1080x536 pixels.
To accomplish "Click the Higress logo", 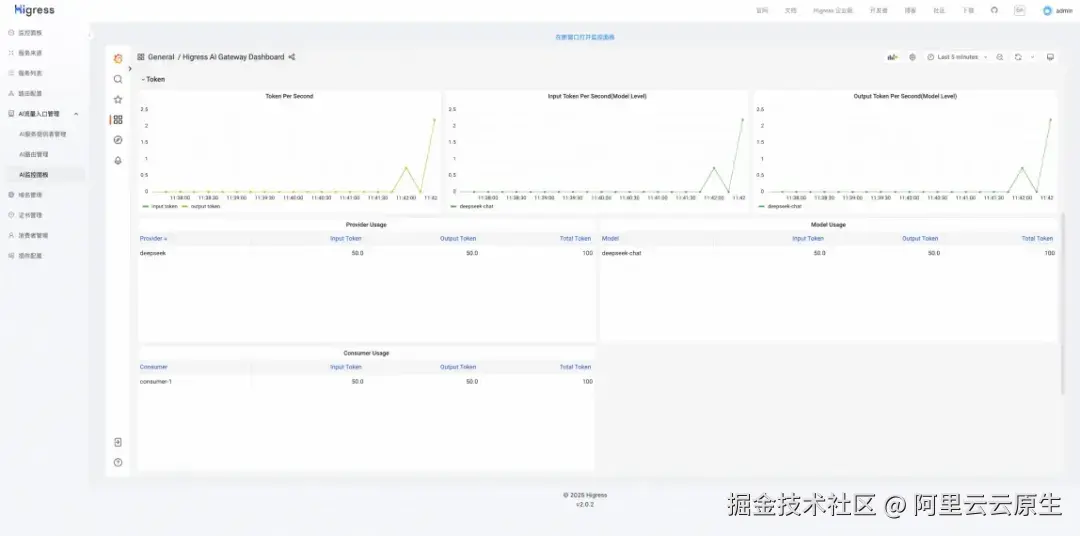I will 34,10.
